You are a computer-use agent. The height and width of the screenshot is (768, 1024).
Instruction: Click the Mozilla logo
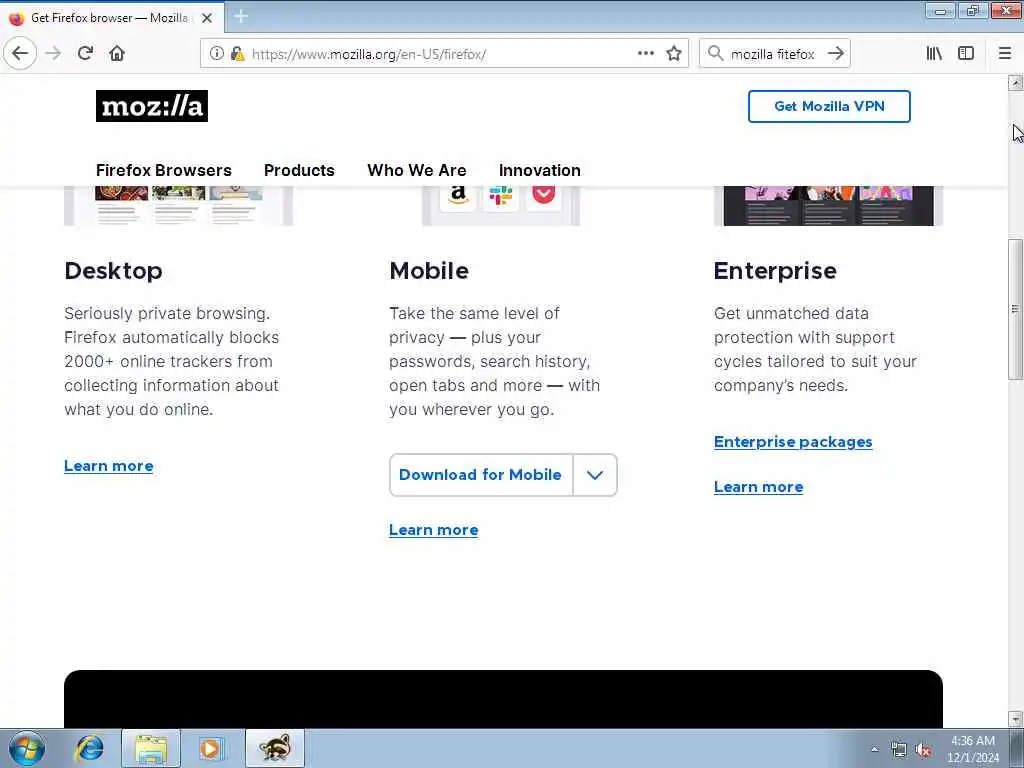point(152,106)
